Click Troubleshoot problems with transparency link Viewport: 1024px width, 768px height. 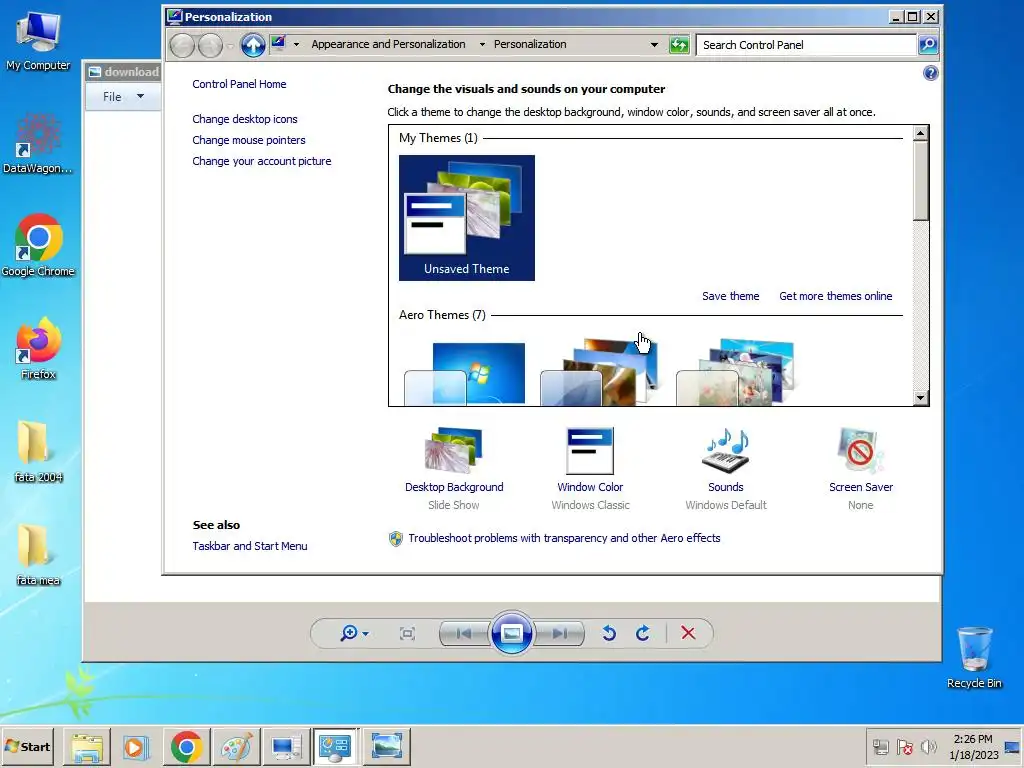[564, 538]
